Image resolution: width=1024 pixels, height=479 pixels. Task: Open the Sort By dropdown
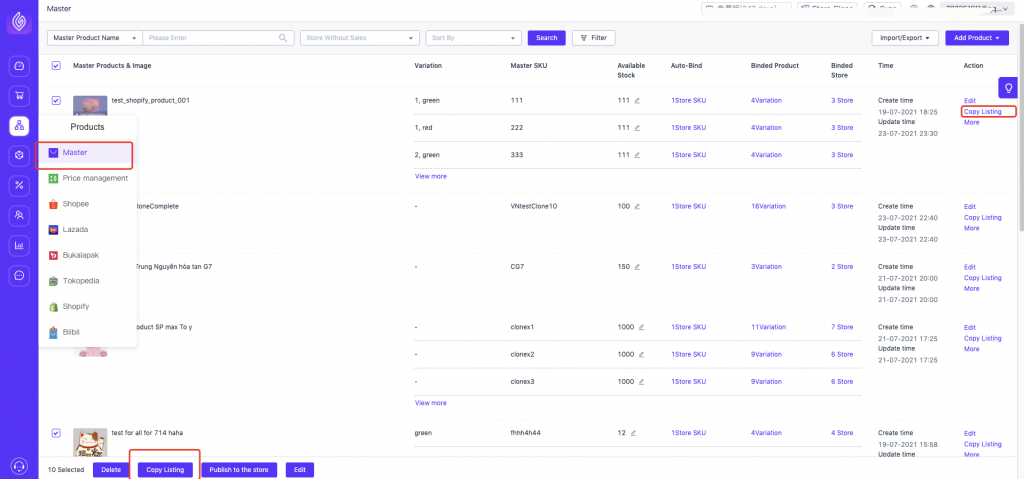(x=473, y=38)
